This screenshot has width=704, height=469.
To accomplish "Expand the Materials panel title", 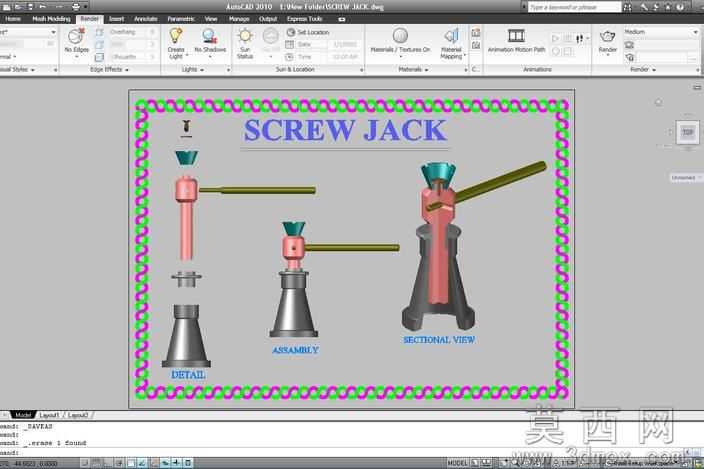I will tap(413, 70).
